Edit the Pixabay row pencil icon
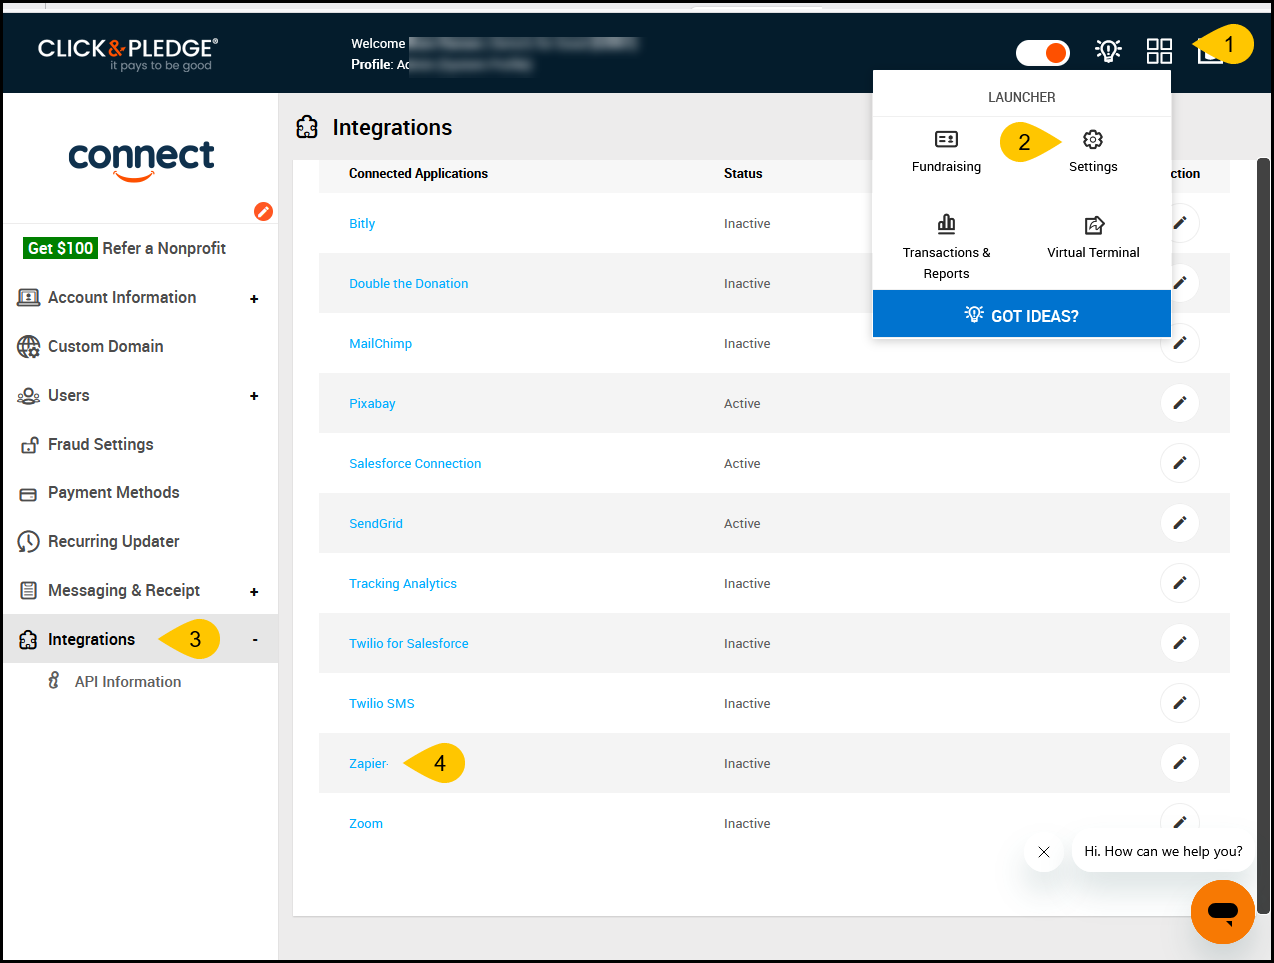The width and height of the screenshot is (1274, 963). (x=1180, y=403)
